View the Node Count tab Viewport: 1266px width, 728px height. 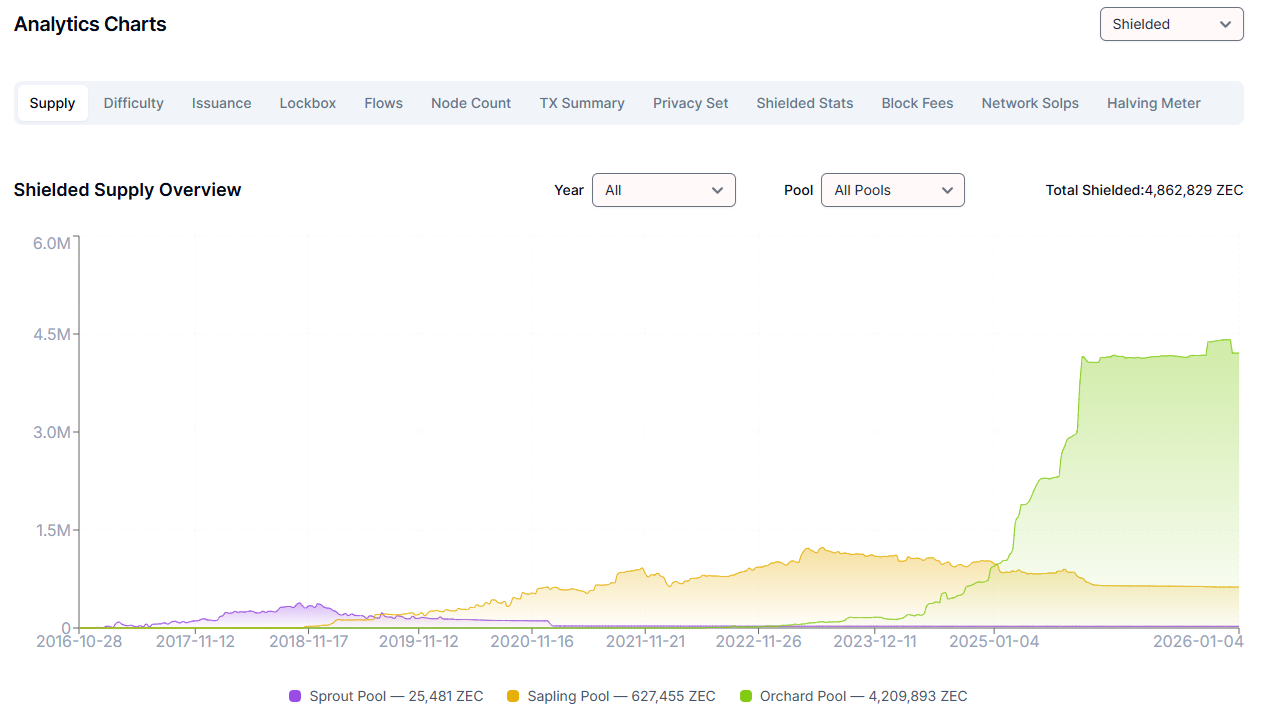[471, 103]
